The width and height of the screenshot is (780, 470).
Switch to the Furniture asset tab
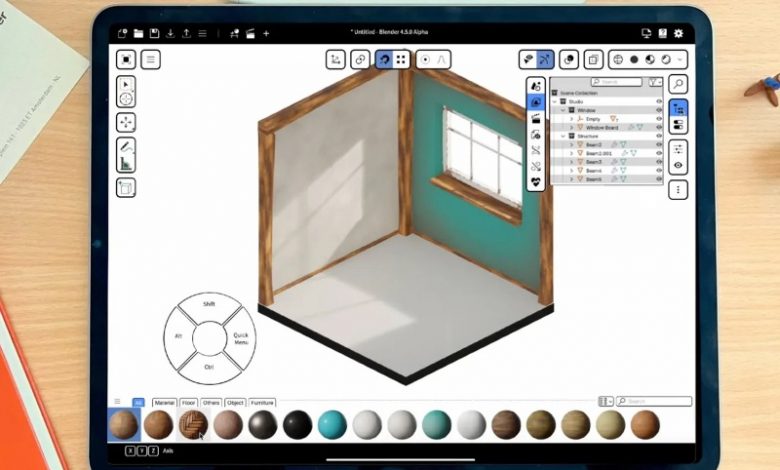tap(263, 402)
